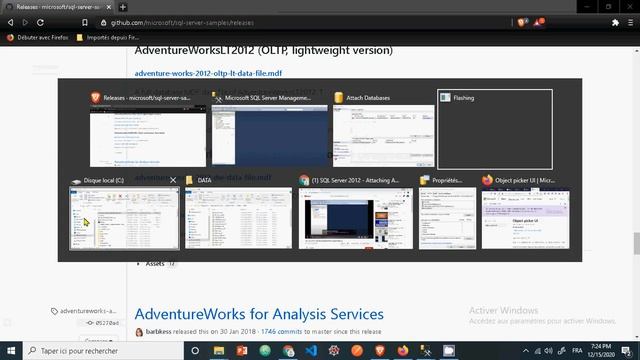Open the Brave hamburger menu
640x360 pixels.
pyautogui.click(x=630, y=23)
